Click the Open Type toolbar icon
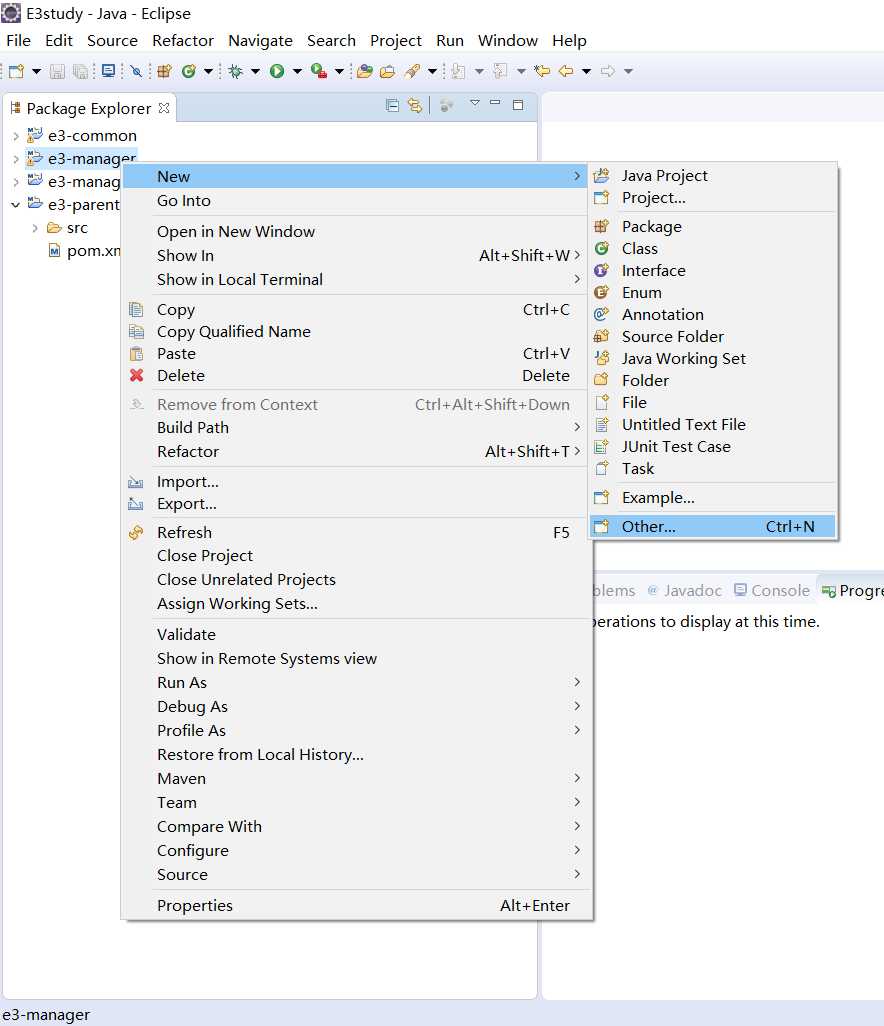This screenshot has height=1026, width=884. 365,71
